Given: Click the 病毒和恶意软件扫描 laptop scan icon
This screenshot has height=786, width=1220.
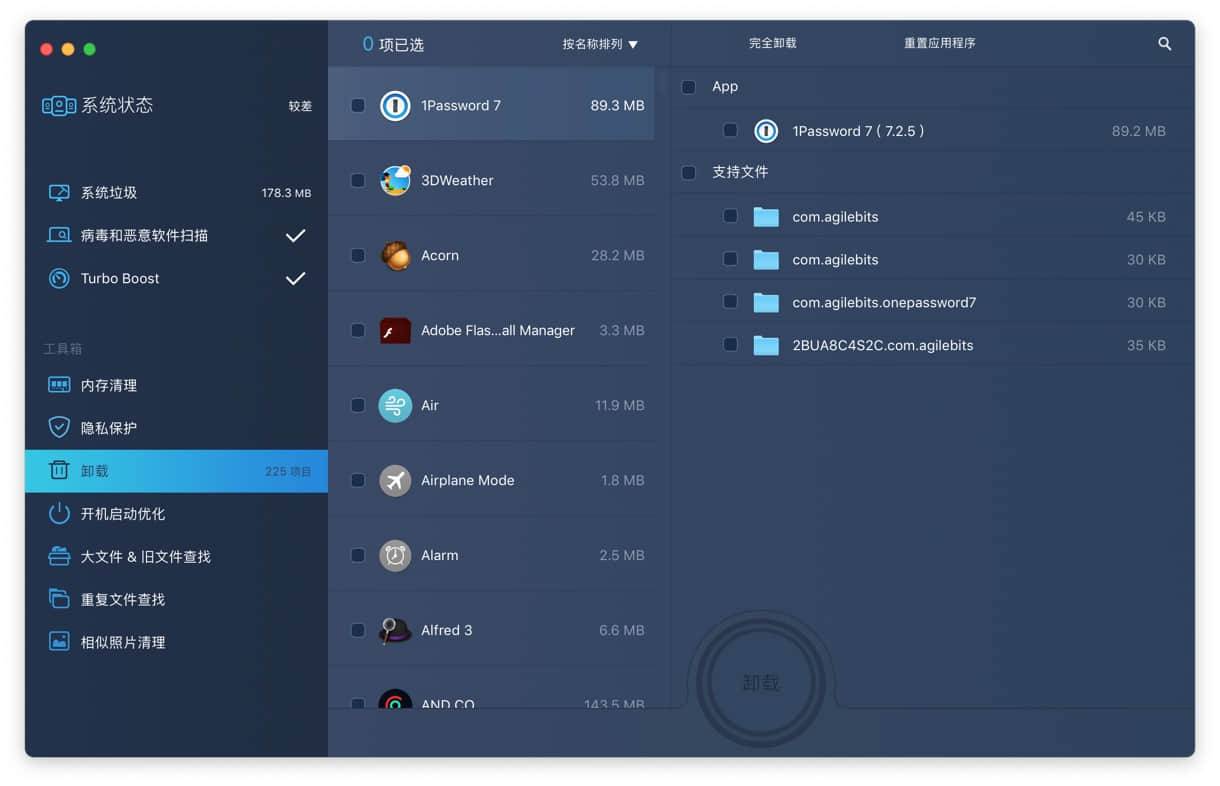Looking at the screenshot, I should tap(59, 236).
